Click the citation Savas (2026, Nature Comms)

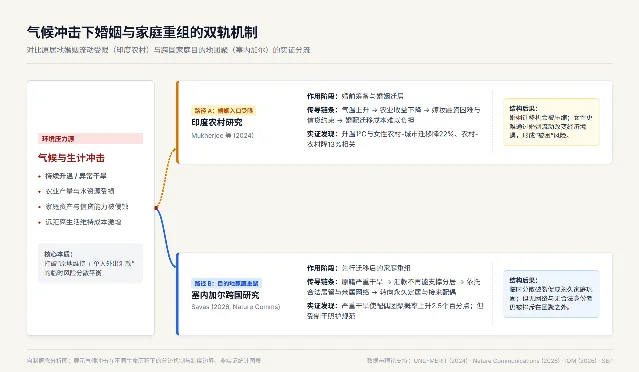[236, 307]
